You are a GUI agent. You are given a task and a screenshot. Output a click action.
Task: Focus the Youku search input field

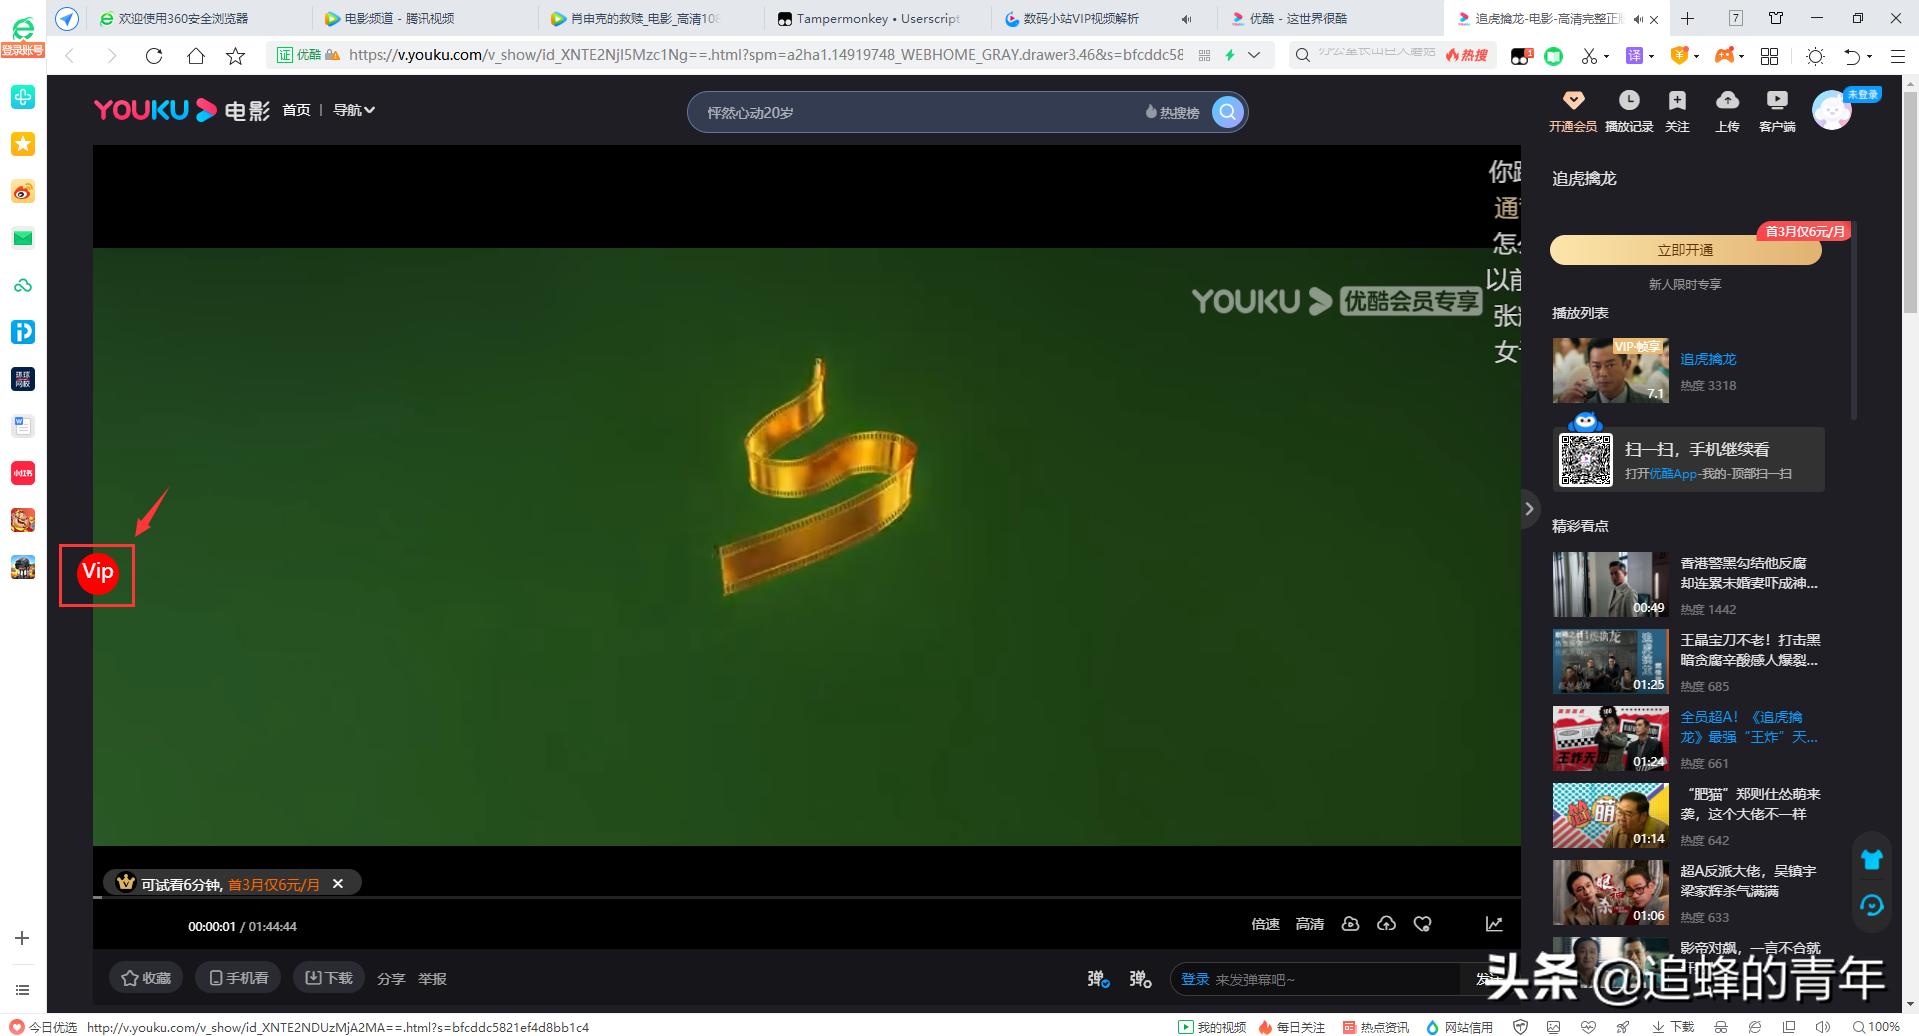click(x=920, y=112)
